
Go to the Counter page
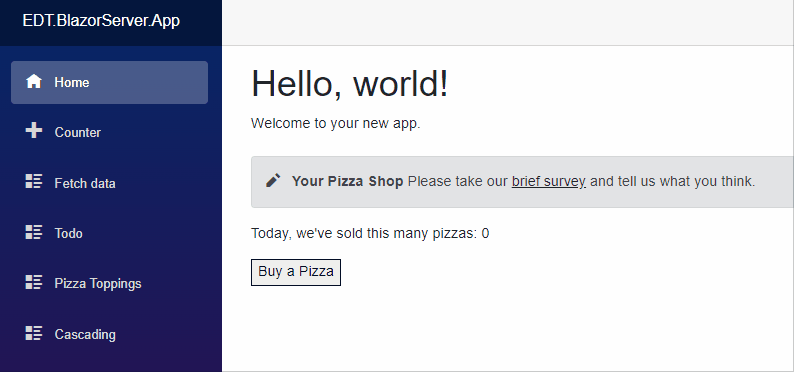click(109, 133)
